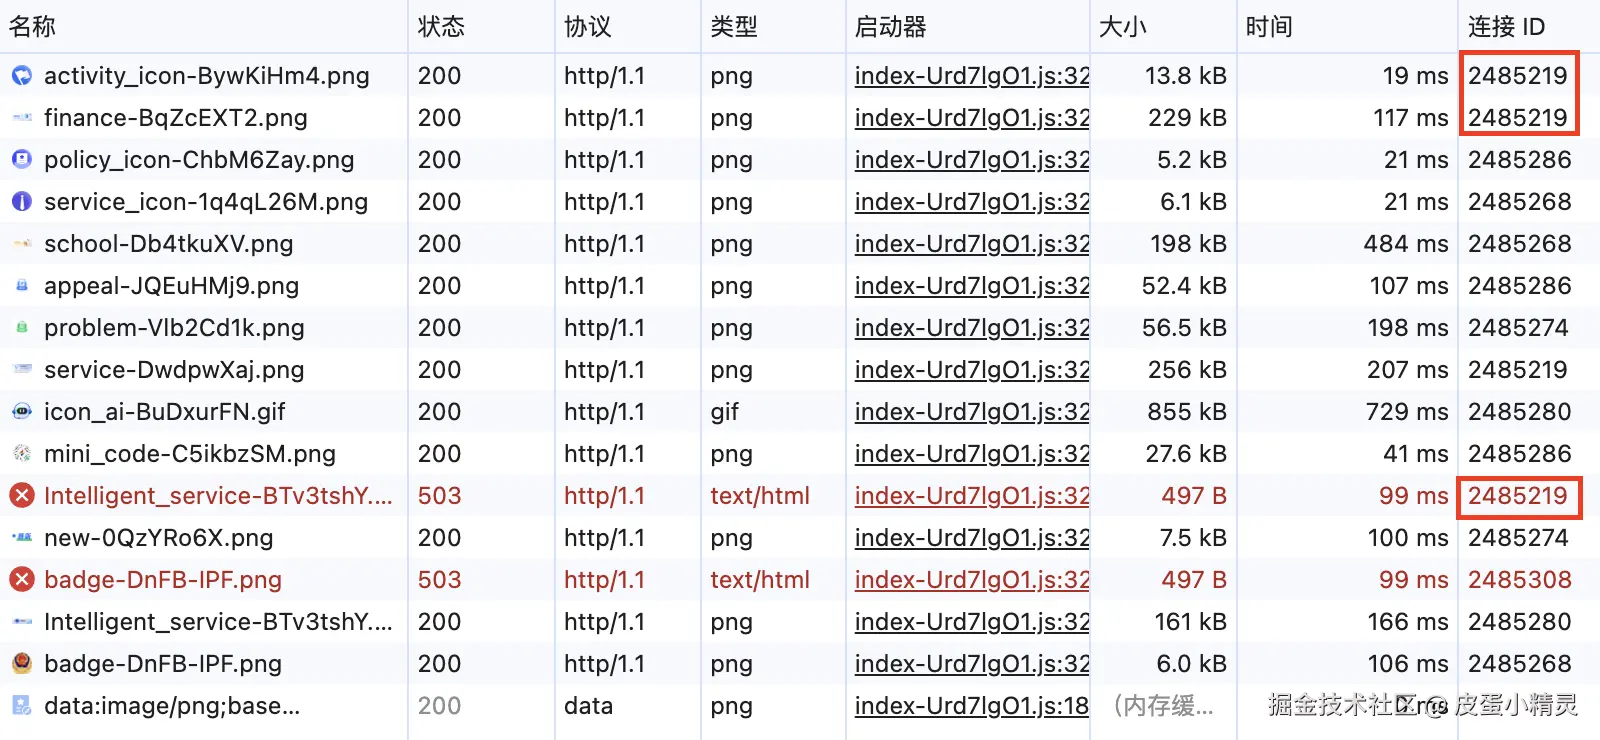Select the icon_ai-BuDxurFN.gif request name
The image size is (1600, 740).
[x=165, y=412]
